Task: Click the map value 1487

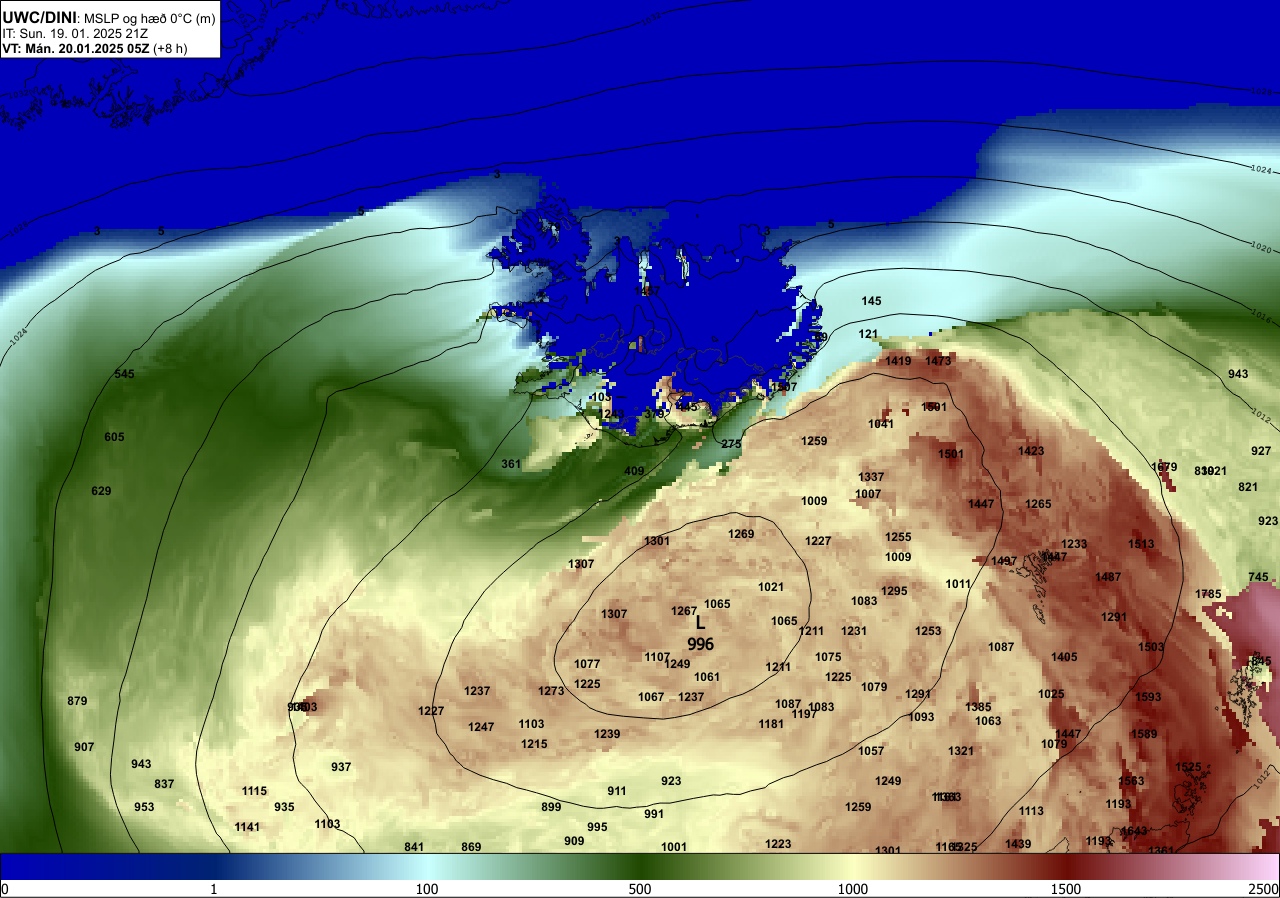Action: pos(1108,577)
